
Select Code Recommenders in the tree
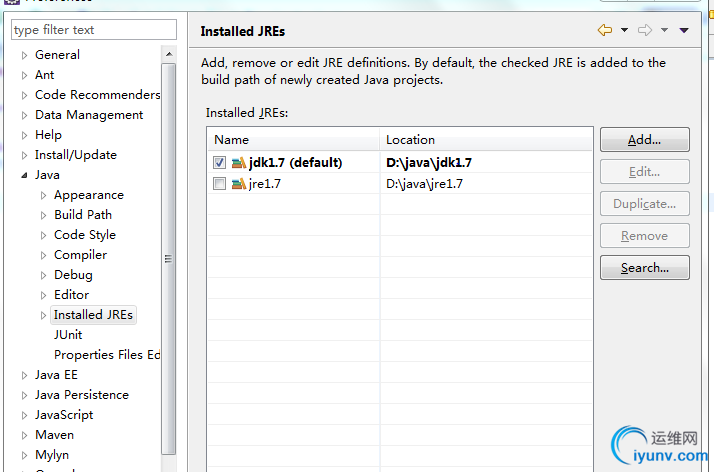(97, 95)
